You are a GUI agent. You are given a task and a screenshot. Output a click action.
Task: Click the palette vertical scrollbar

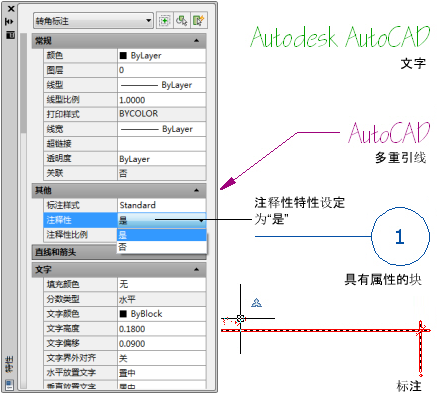[23, 210]
